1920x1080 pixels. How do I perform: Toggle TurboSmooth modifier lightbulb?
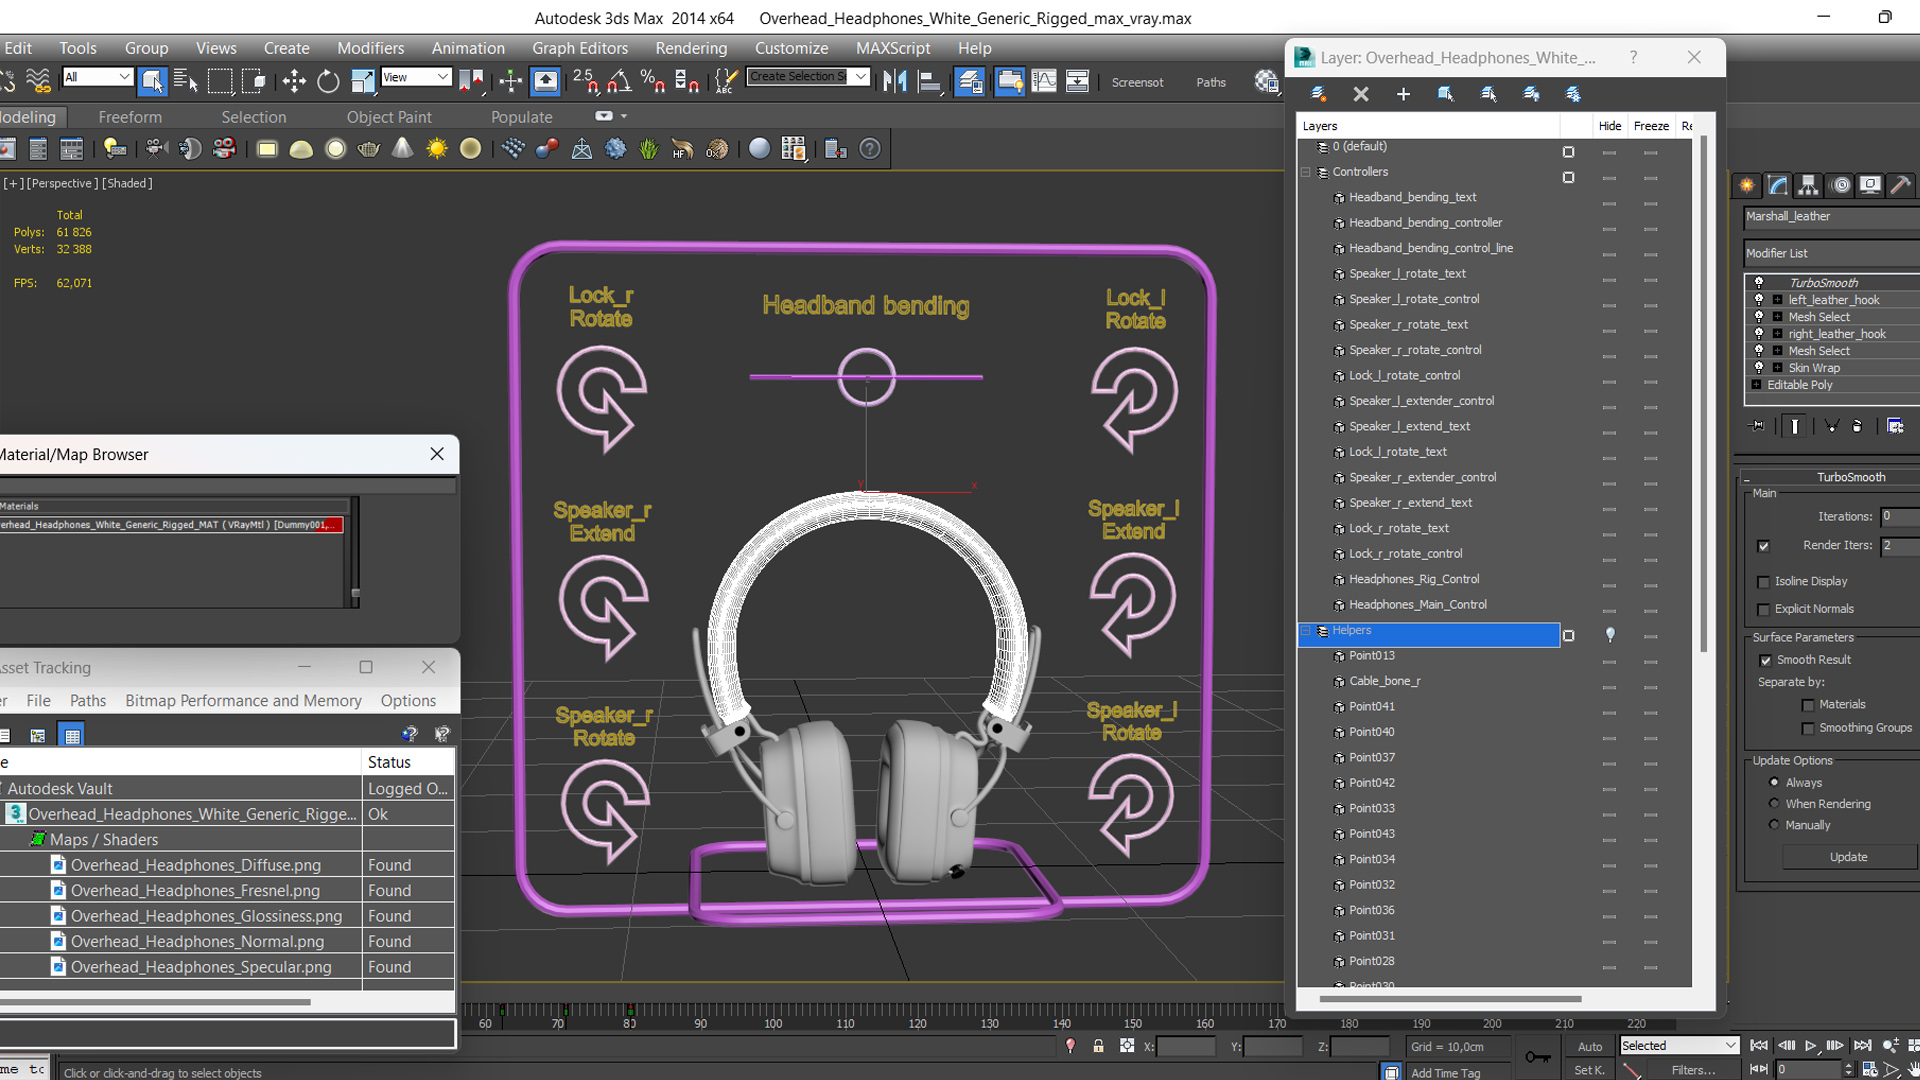pyautogui.click(x=1759, y=283)
